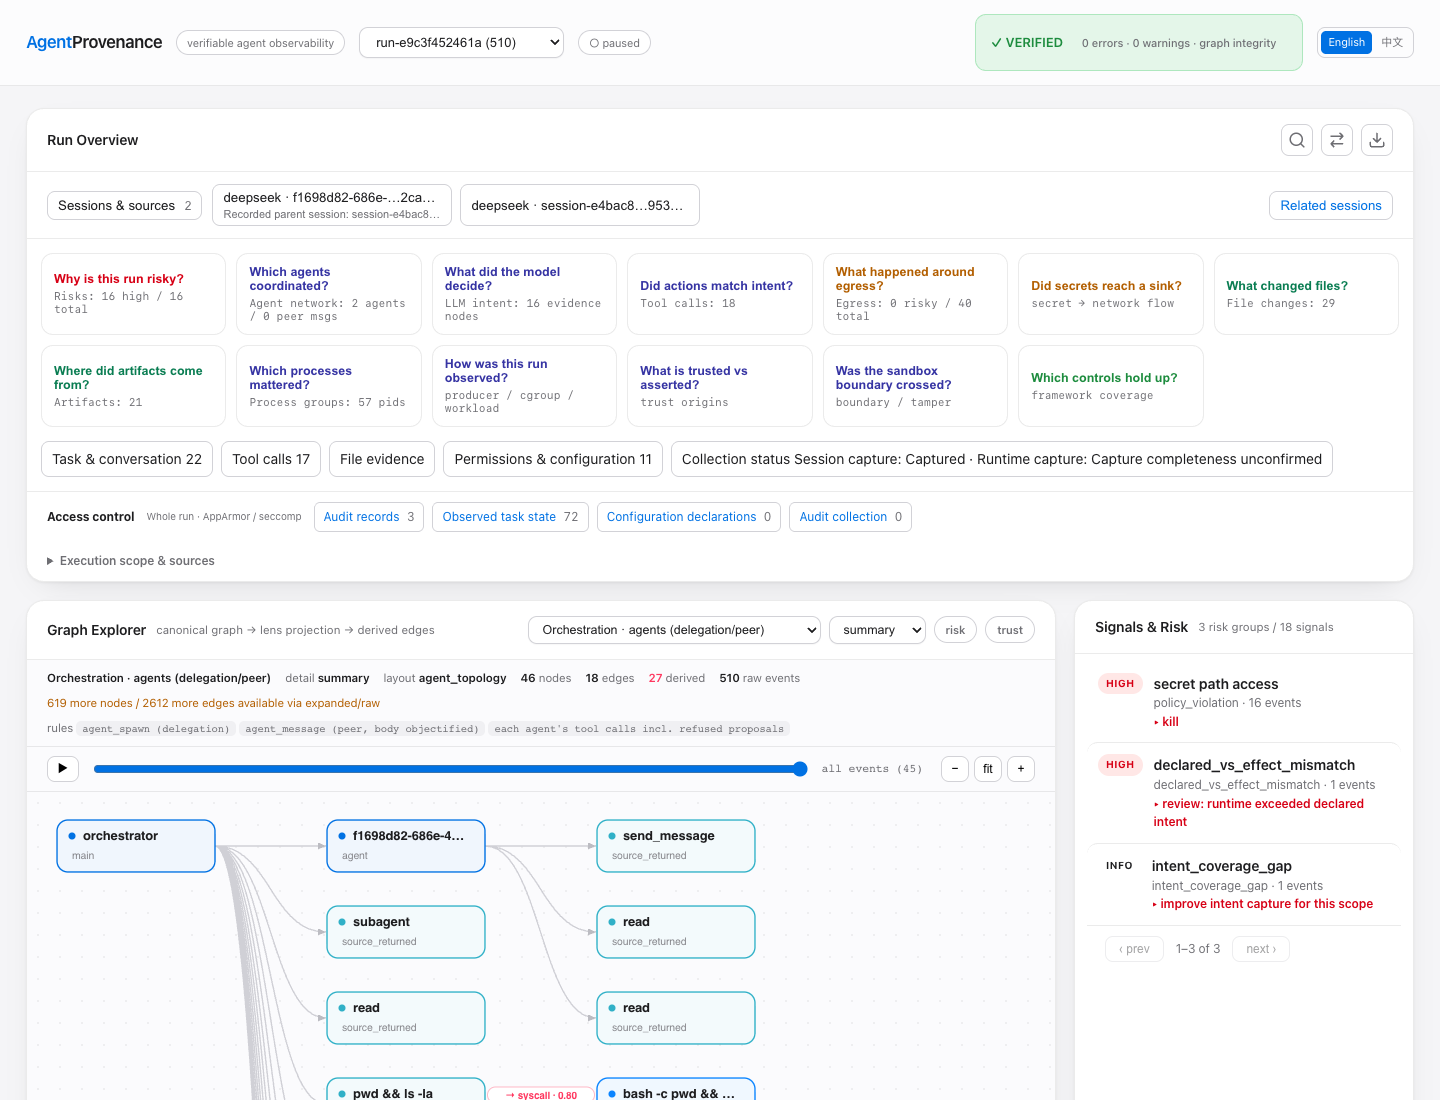Image resolution: width=1440 pixels, height=1100 pixels.
Task: Open Task & conversation 22 tab
Action: 127,459
